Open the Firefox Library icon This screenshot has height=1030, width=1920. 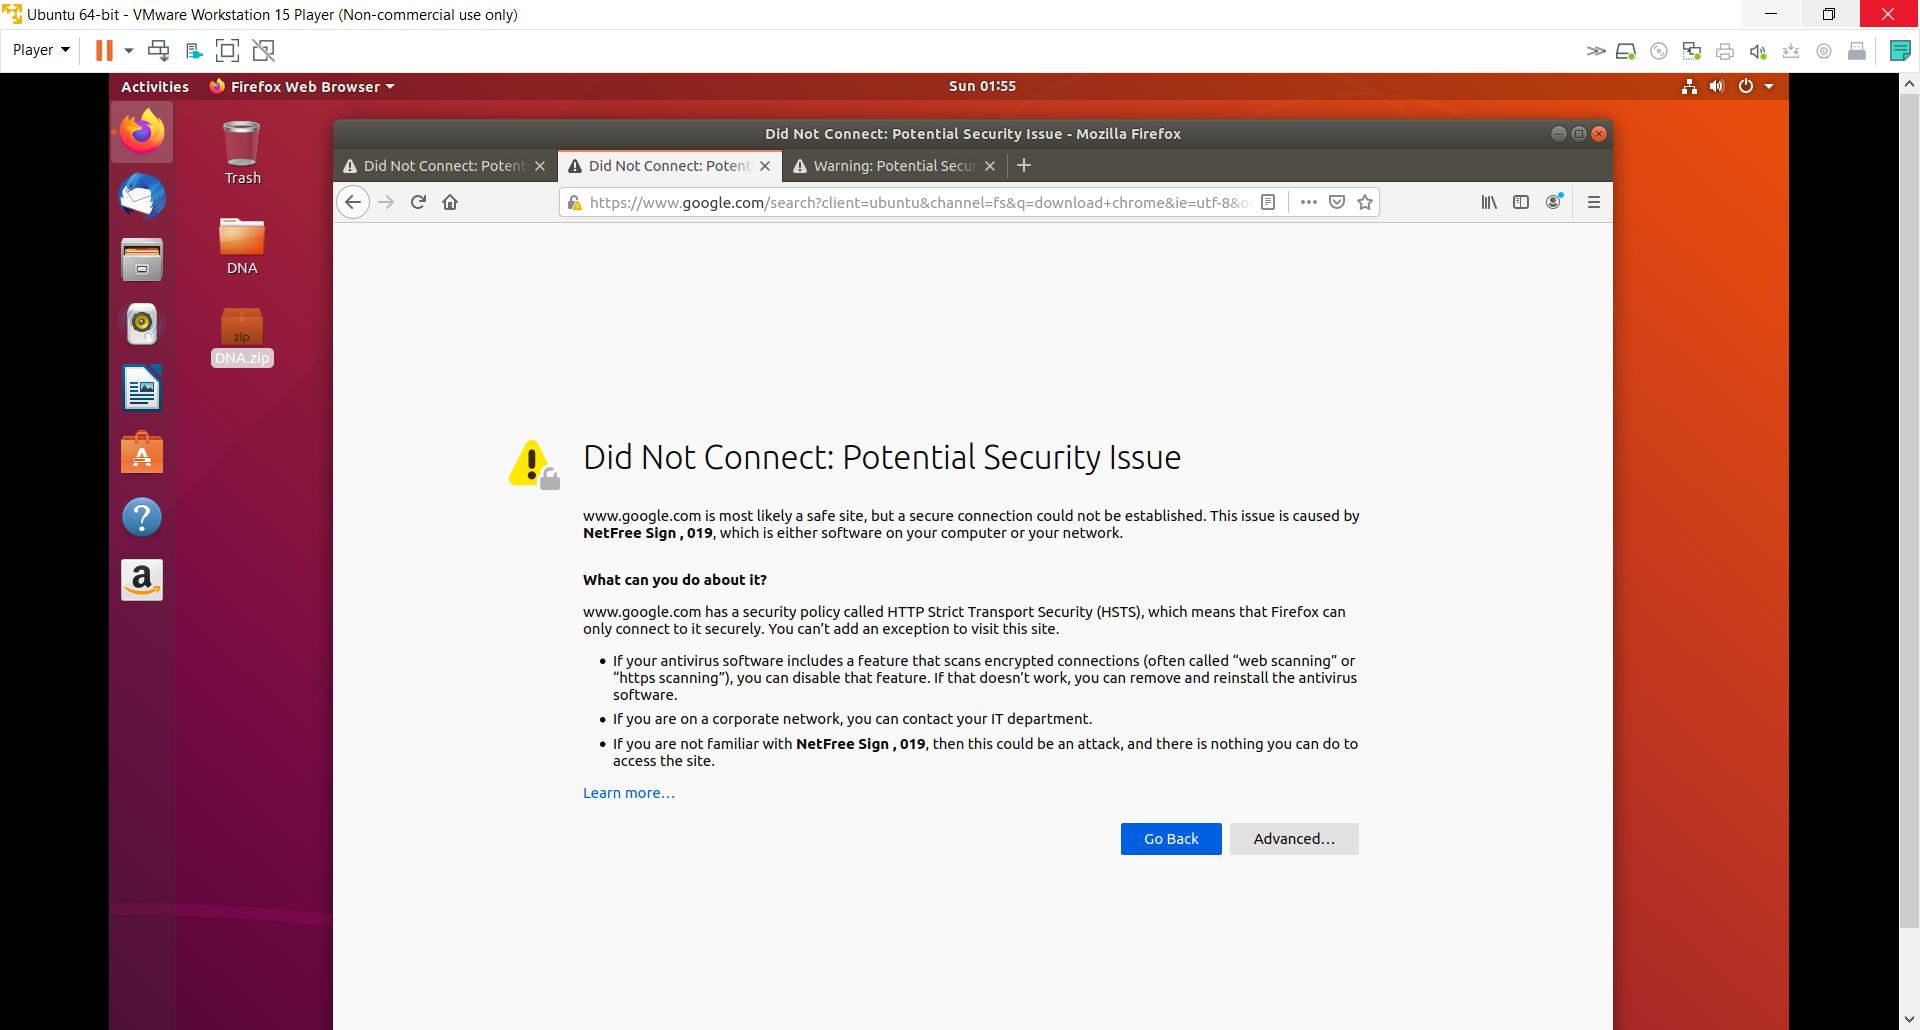point(1489,202)
